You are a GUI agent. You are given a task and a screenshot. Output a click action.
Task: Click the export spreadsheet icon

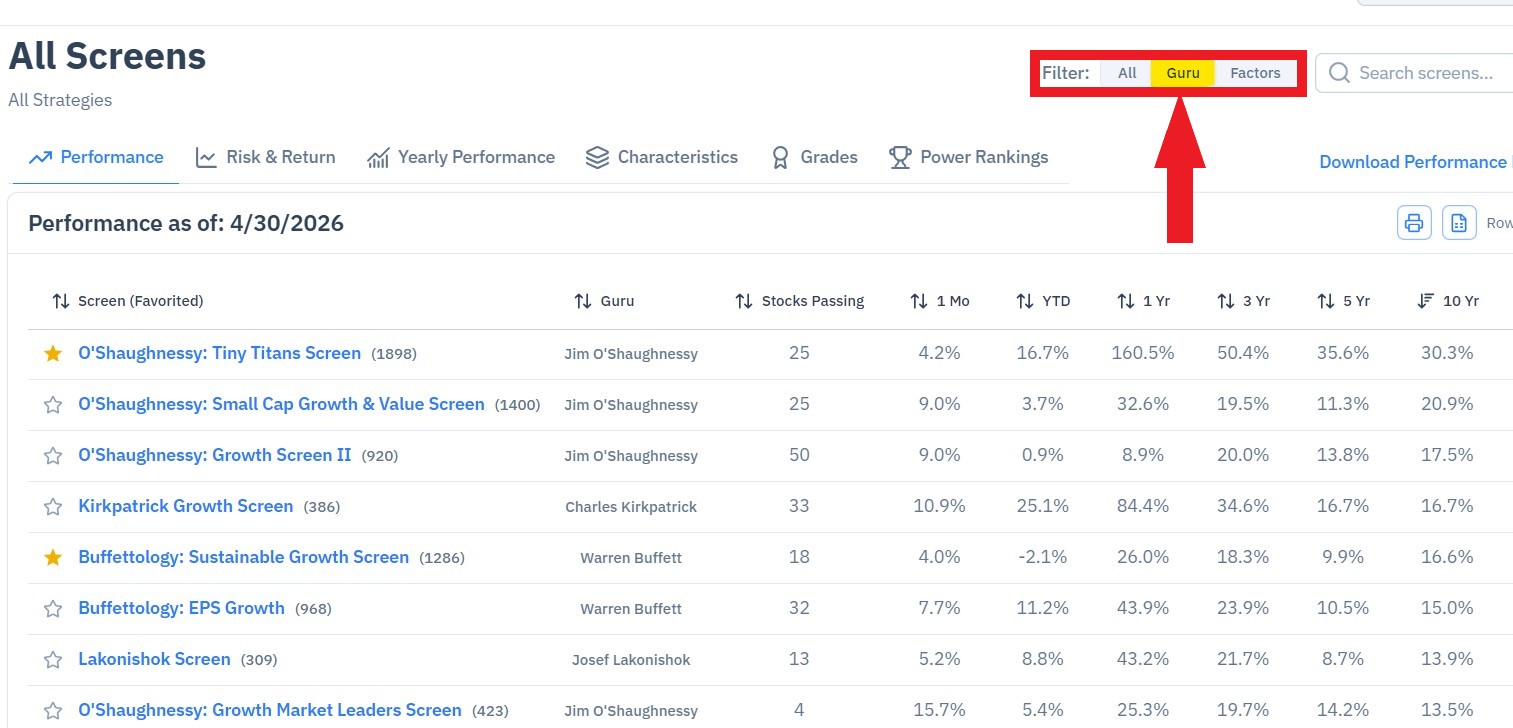[x=1459, y=223]
